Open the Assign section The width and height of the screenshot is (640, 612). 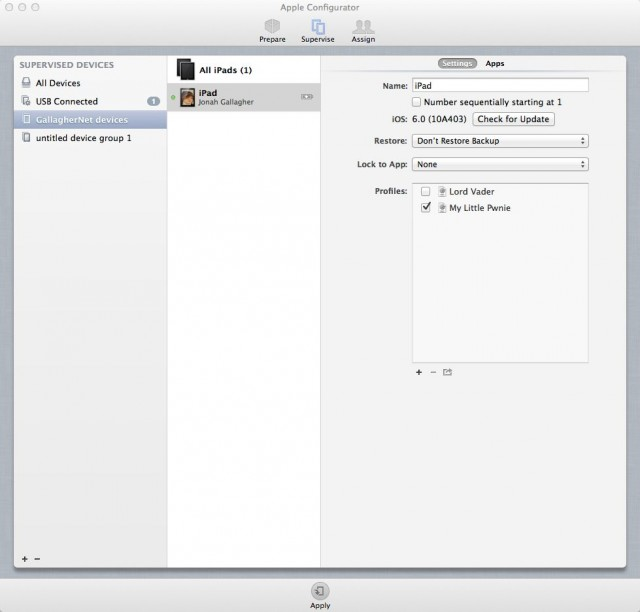tap(363, 31)
